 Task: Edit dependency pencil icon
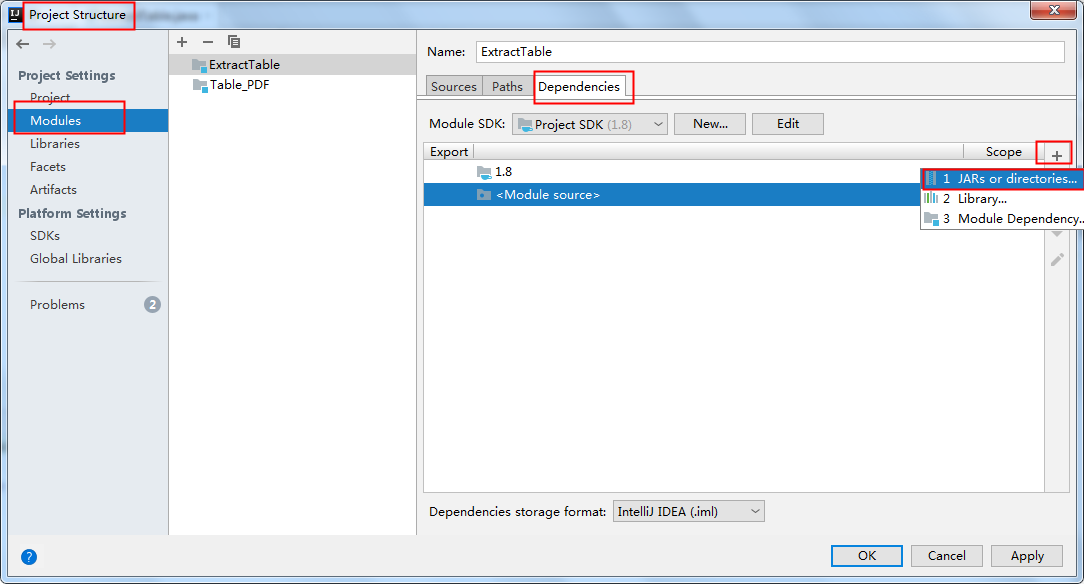pos(1057,260)
